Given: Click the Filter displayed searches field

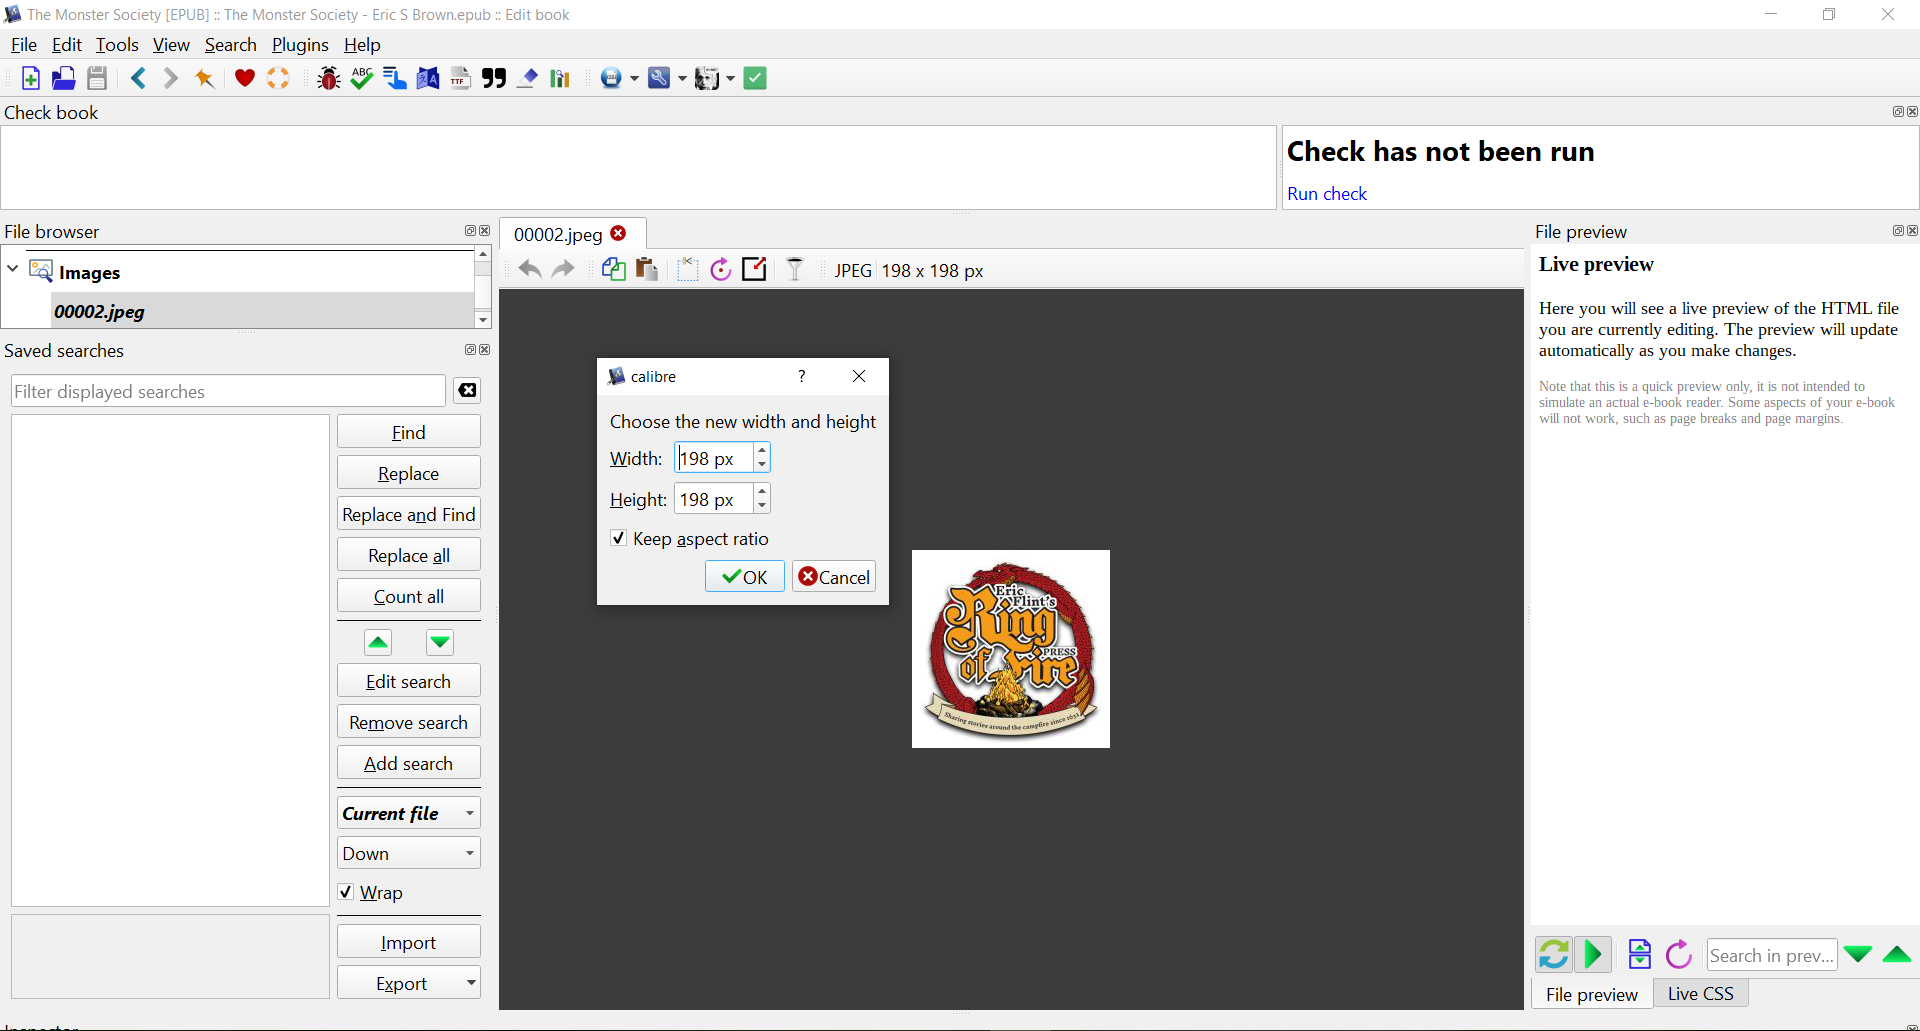Looking at the screenshot, I should coord(229,391).
